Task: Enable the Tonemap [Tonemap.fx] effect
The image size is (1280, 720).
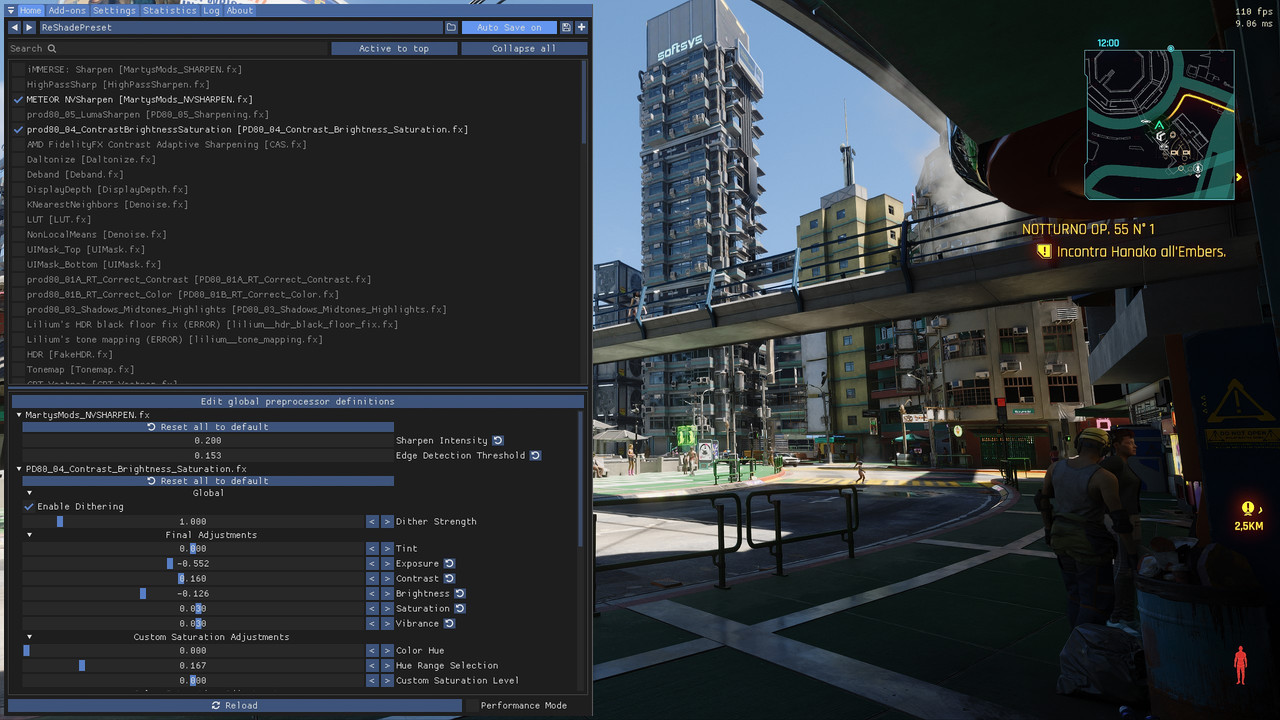Action: coord(18,370)
